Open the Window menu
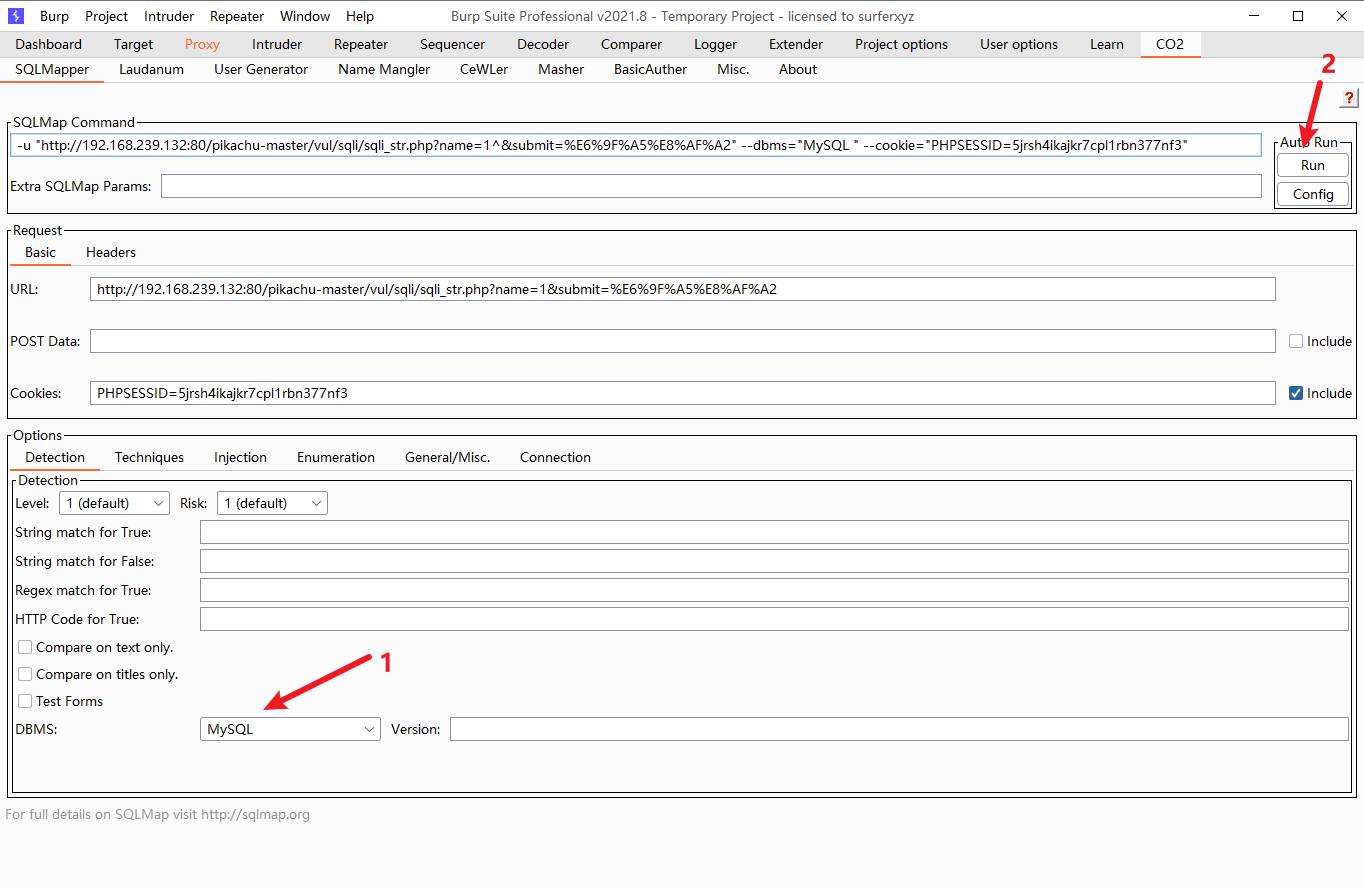 point(305,16)
